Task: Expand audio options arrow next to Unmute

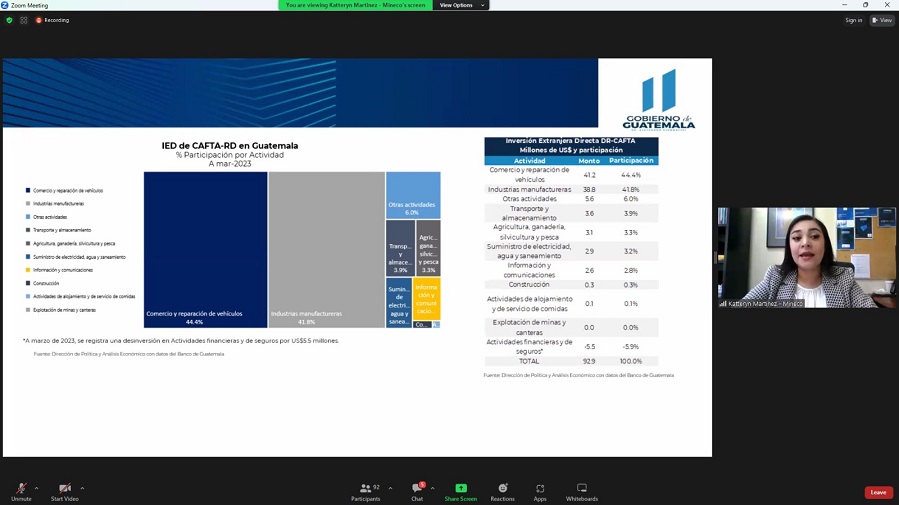Action: click(37, 488)
